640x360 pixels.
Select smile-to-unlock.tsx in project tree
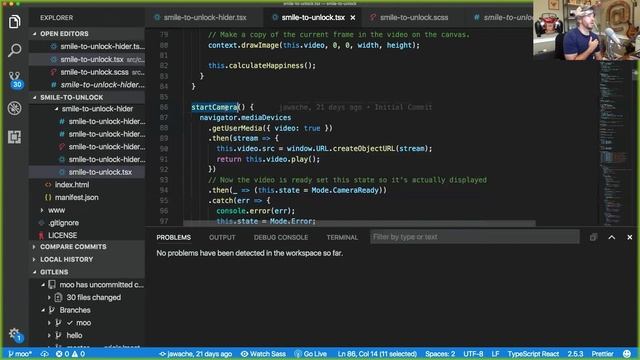87,172
